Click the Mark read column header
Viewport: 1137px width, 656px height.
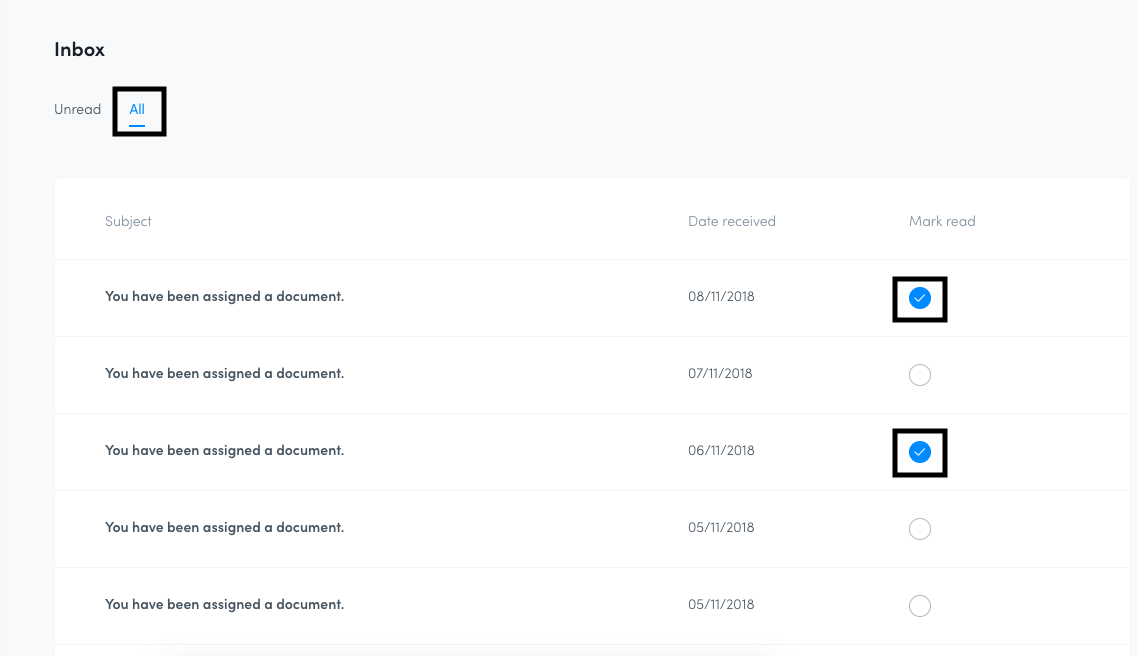click(x=942, y=221)
